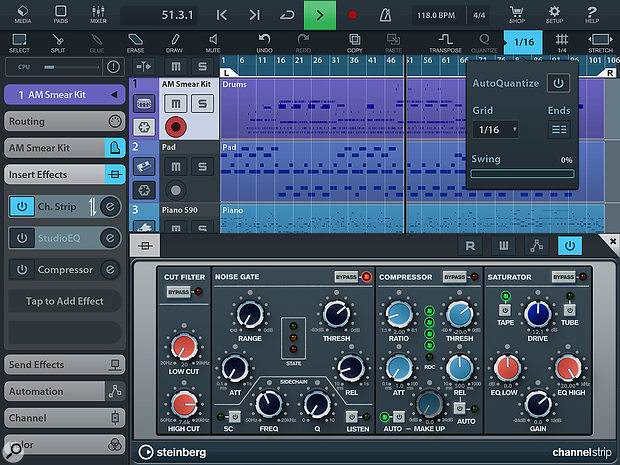620x465 pixels.
Task: Click the 4/4 time signature field
Action: [x=479, y=15]
